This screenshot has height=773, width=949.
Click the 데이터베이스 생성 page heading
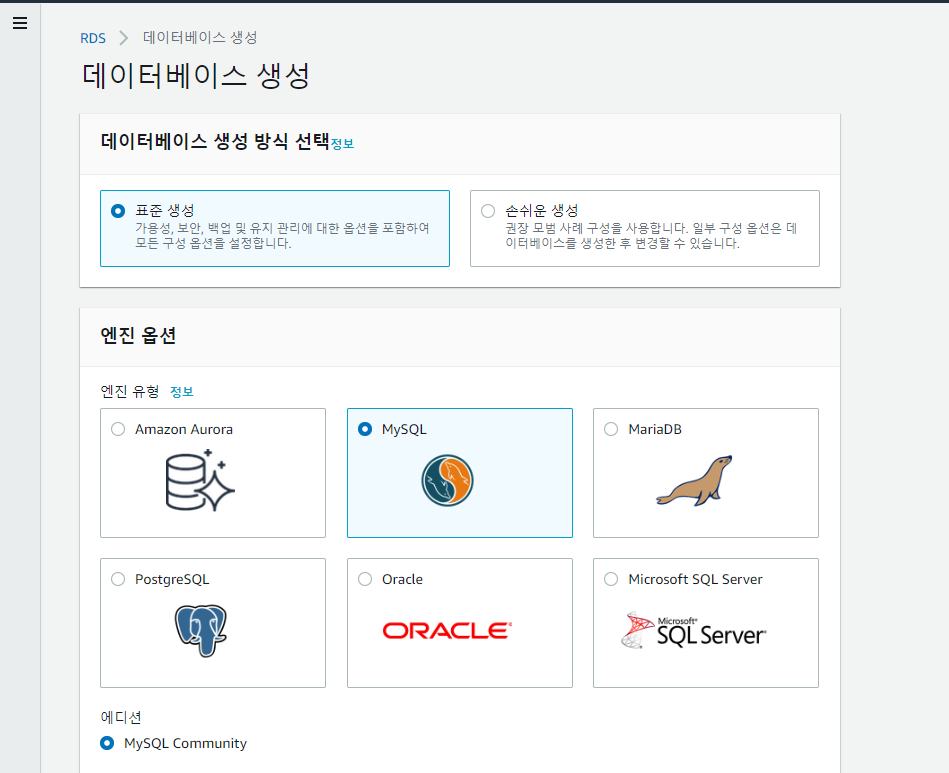tap(195, 76)
